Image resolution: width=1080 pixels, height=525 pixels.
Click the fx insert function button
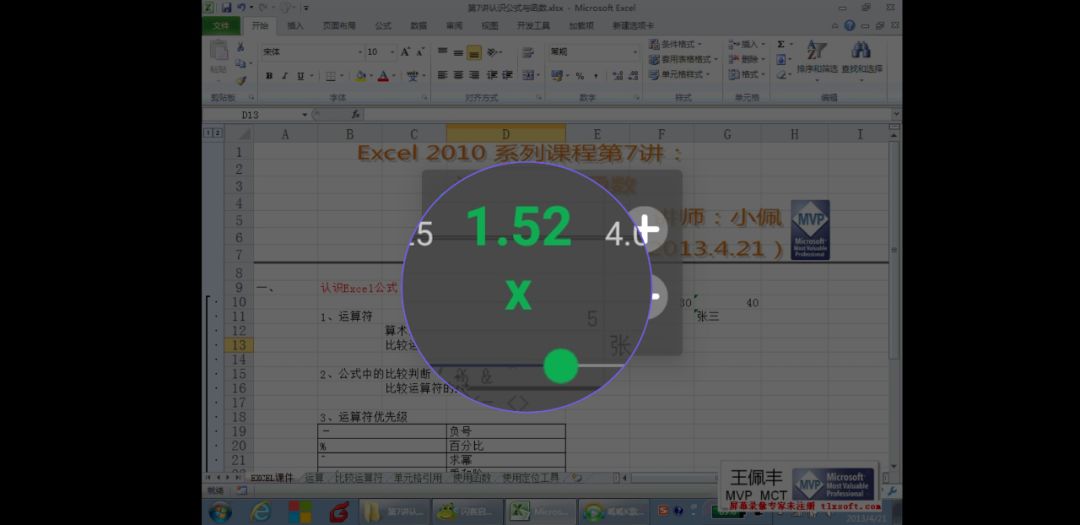pyautogui.click(x=355, y=114)
